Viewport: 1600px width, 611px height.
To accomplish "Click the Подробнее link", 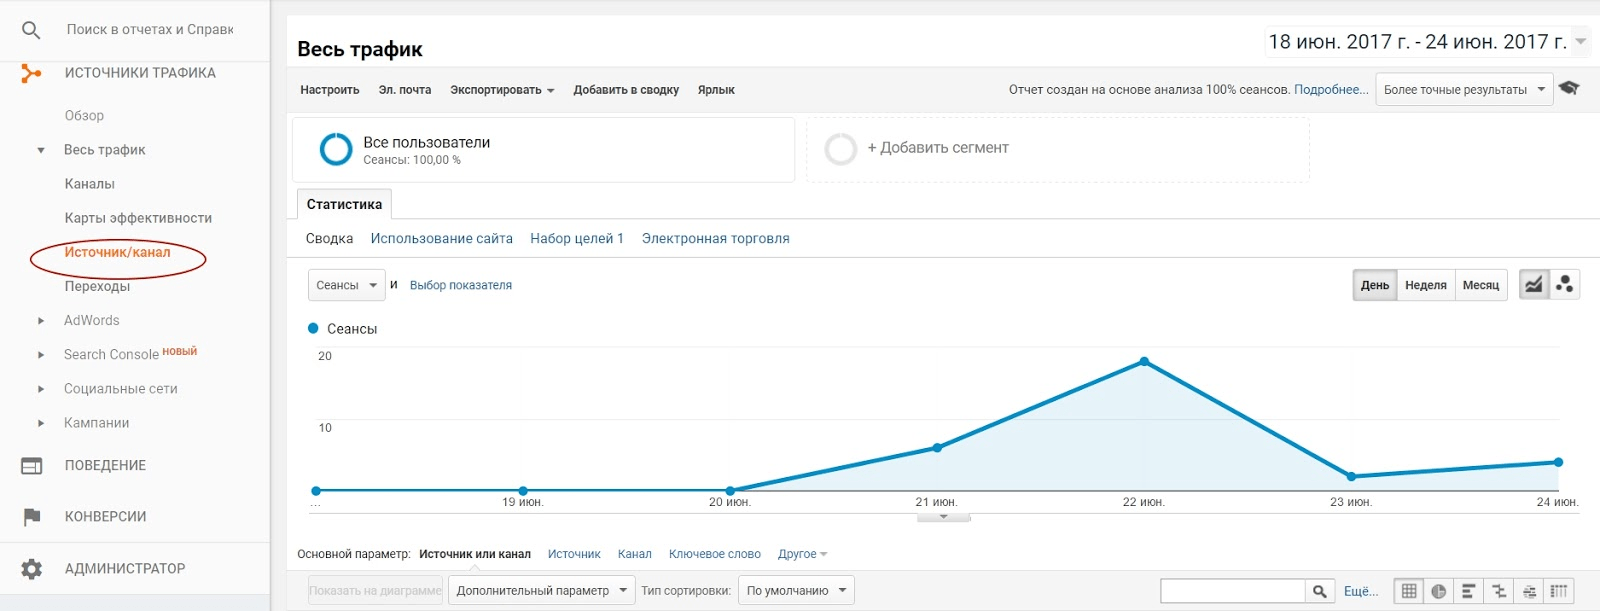I will 1331,89.
